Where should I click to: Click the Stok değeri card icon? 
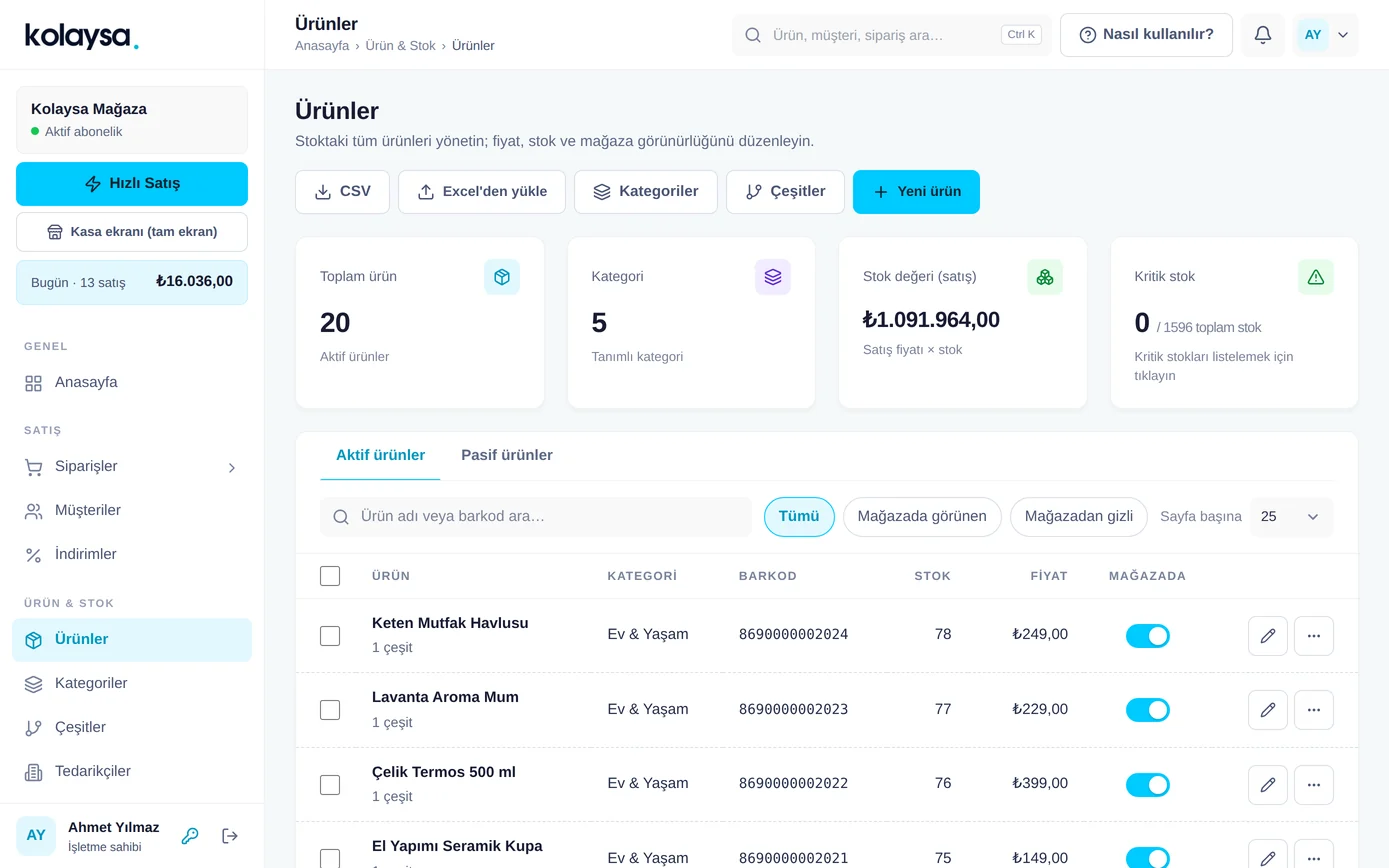pyautogui.click(x=1045, y=277)
